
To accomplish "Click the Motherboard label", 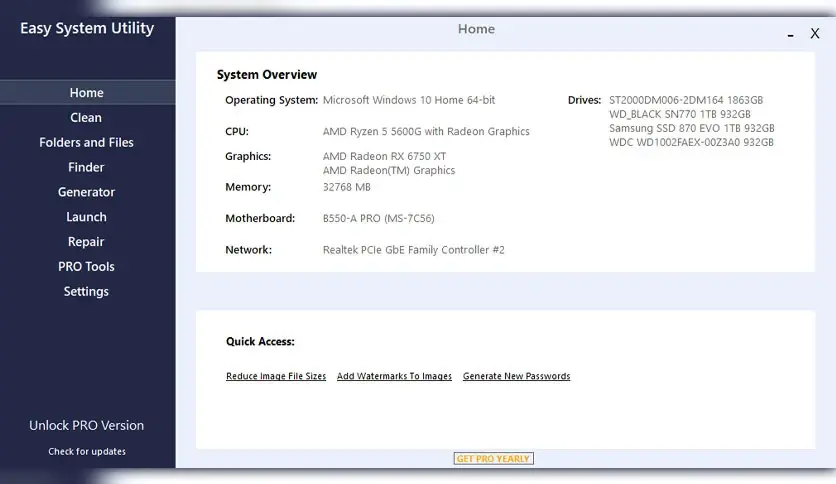I will point(260,219).
